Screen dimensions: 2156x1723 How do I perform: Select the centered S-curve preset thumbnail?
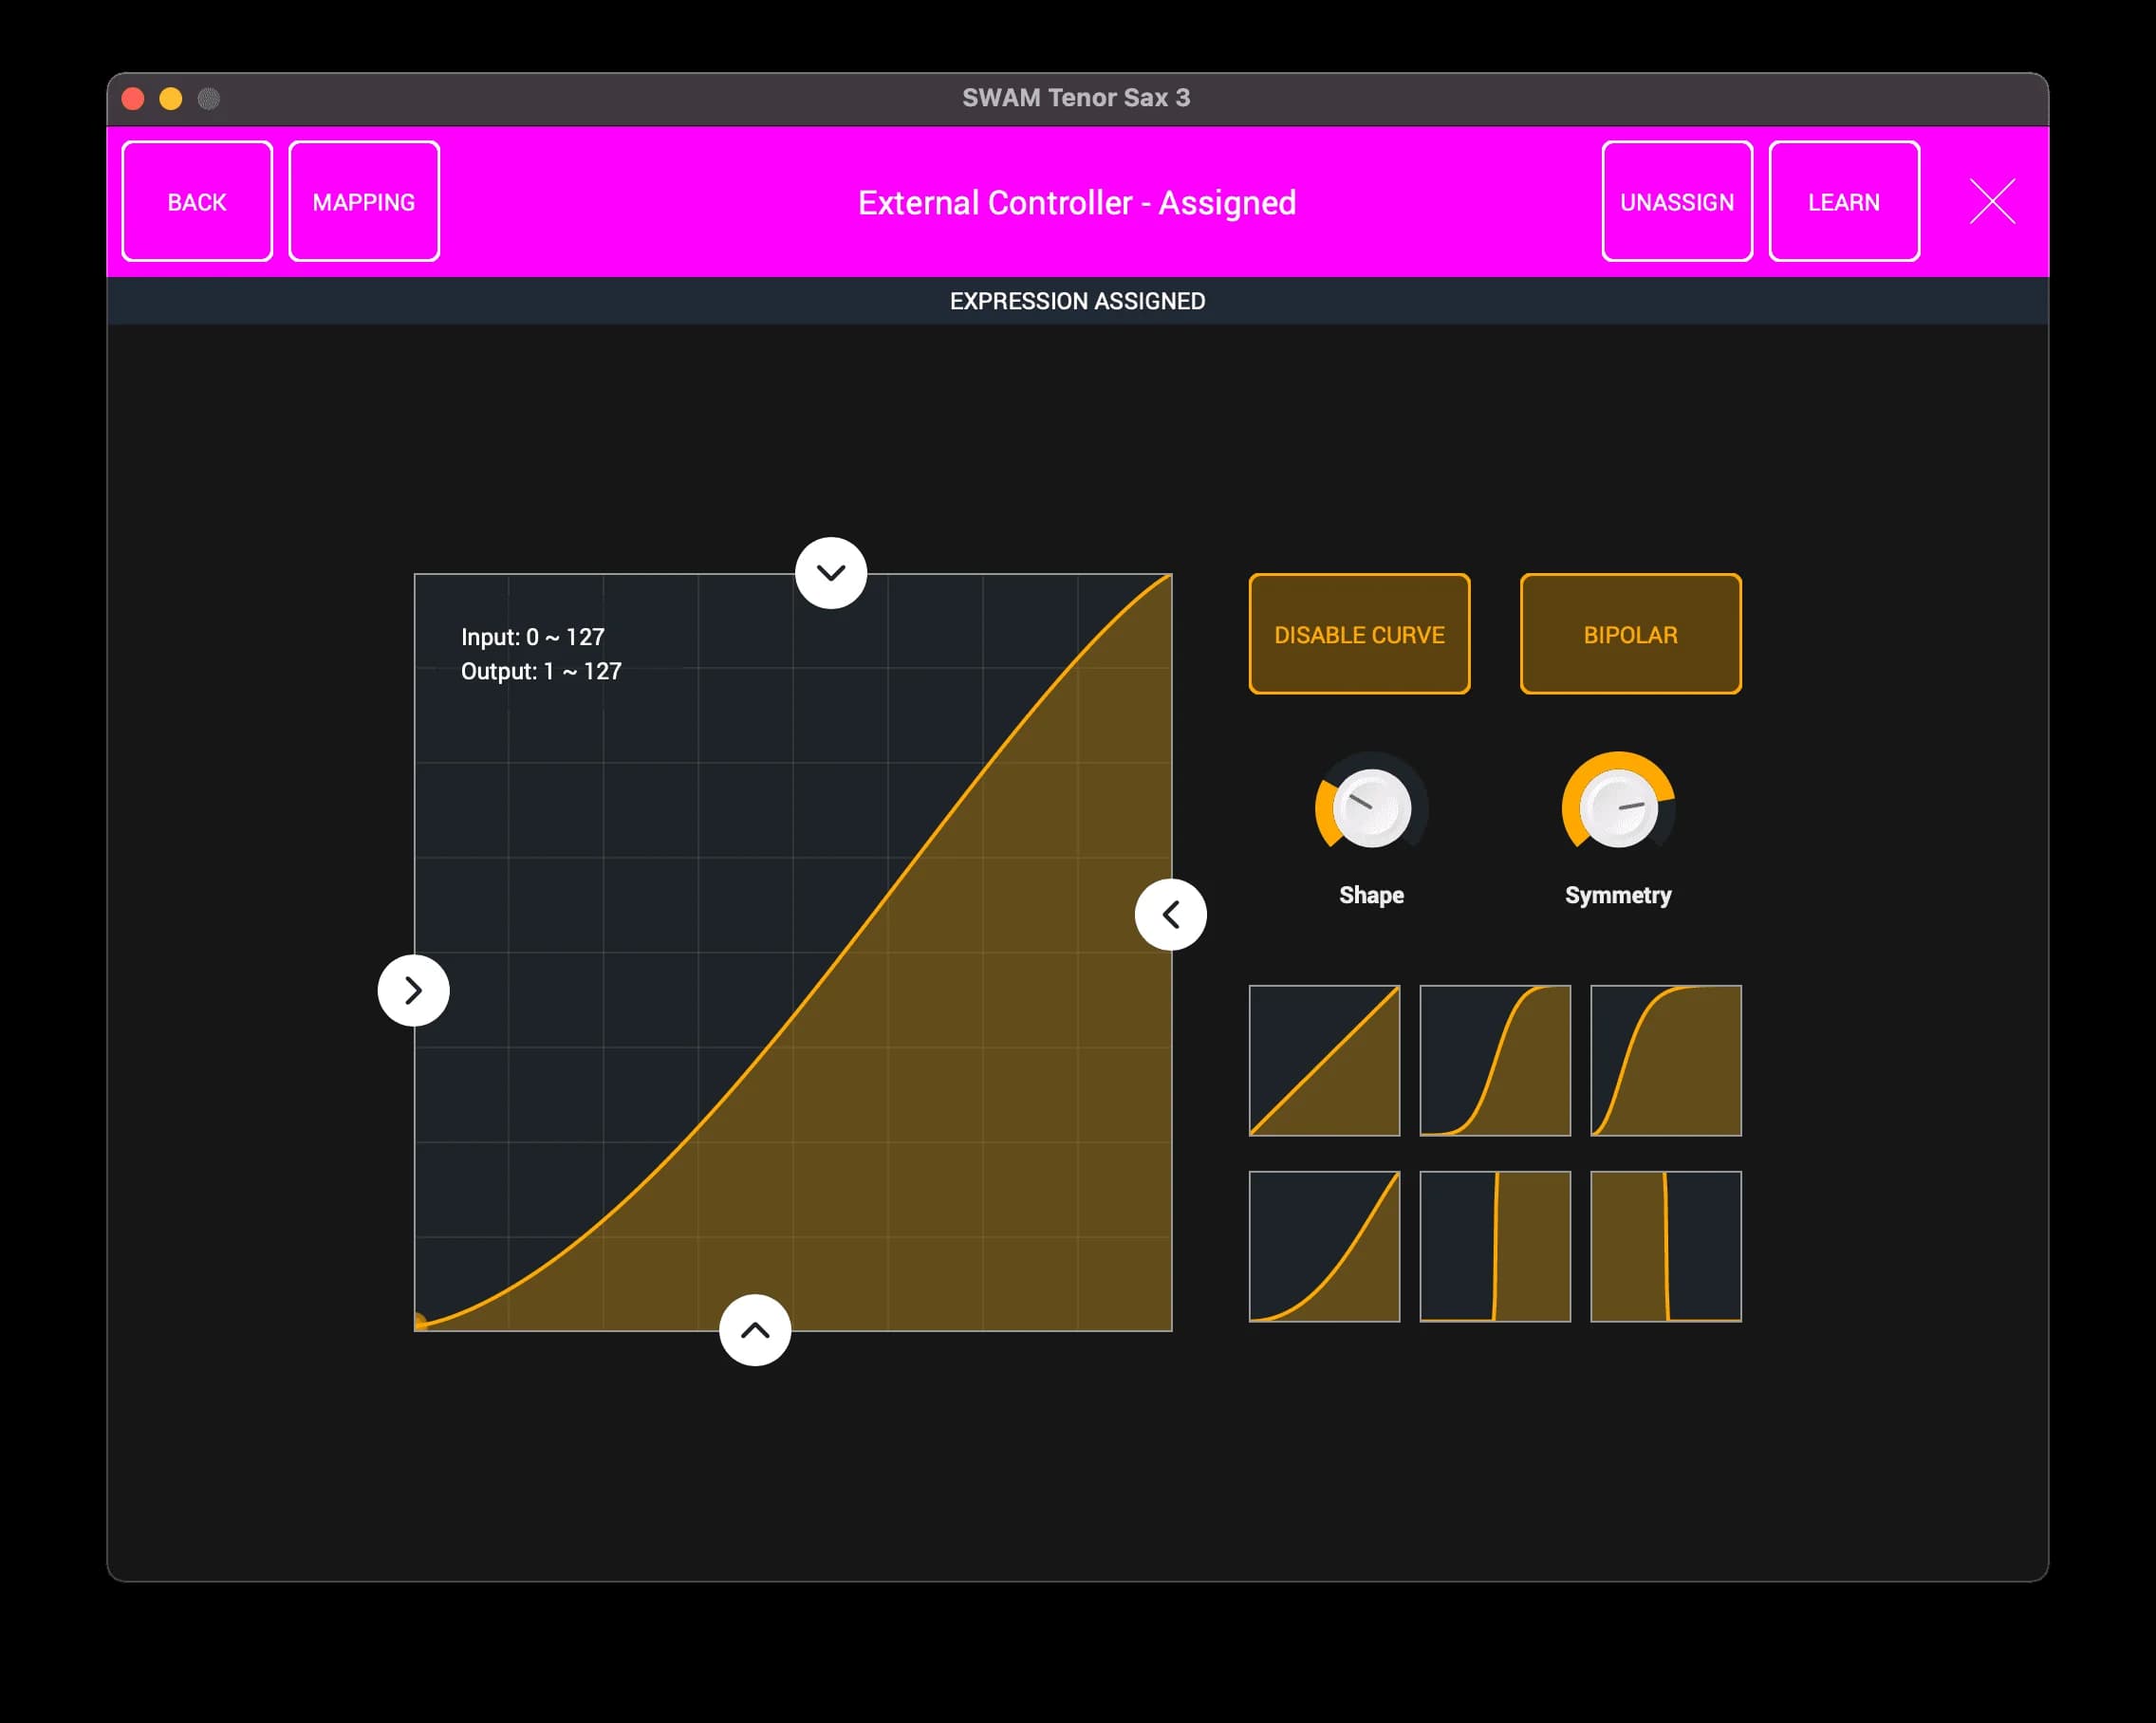[1495, 1060]
